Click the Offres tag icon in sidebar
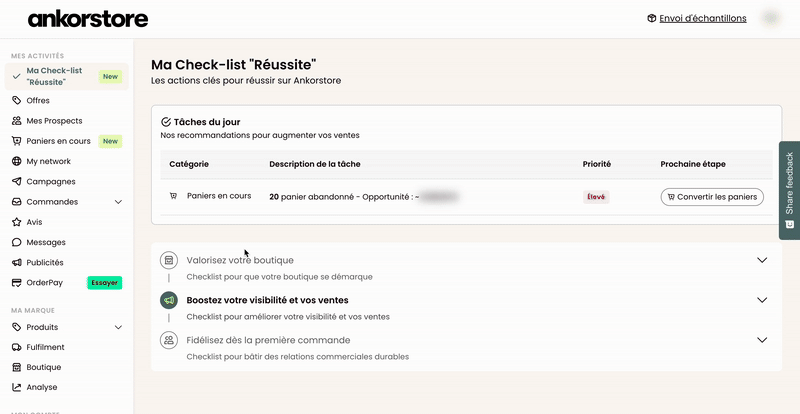 pos(16,101)
